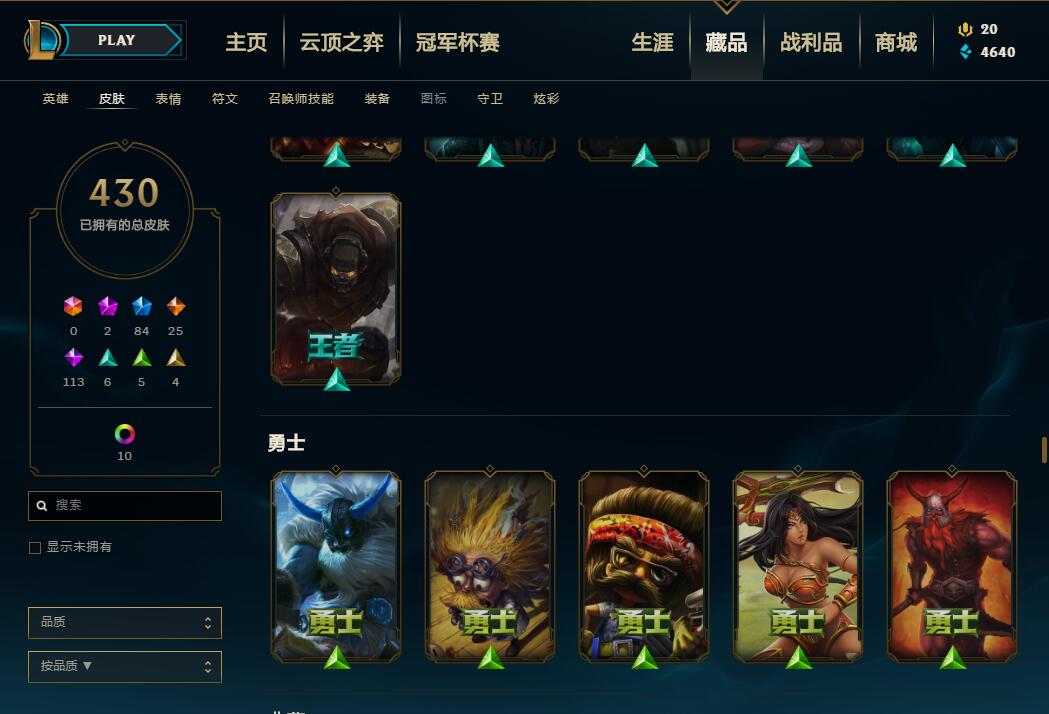
Task: Click the rainbow chroma ring icon
Action: pyautogui.click(x=124, y=434)
